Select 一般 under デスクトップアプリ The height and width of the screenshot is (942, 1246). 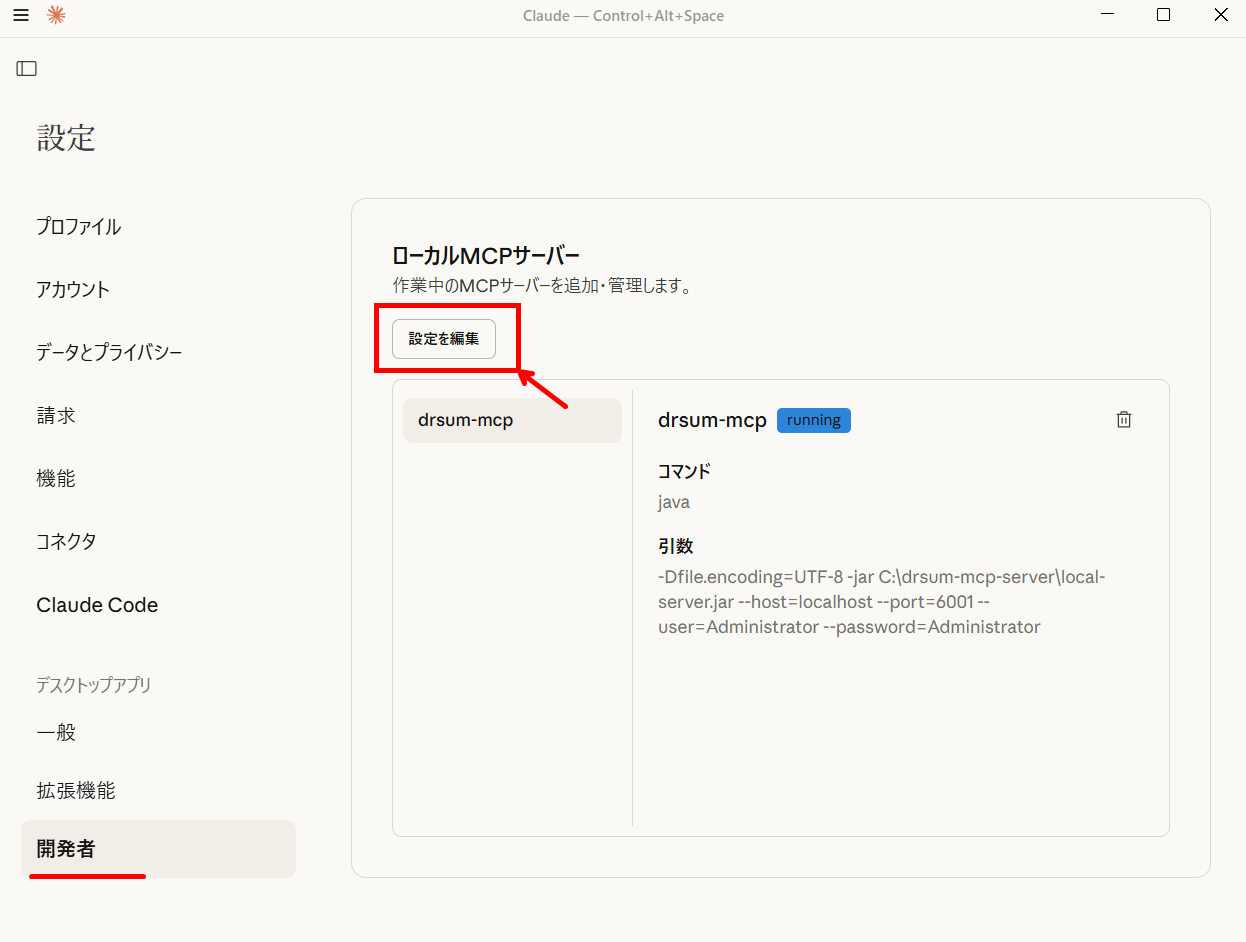pos(56,733)
